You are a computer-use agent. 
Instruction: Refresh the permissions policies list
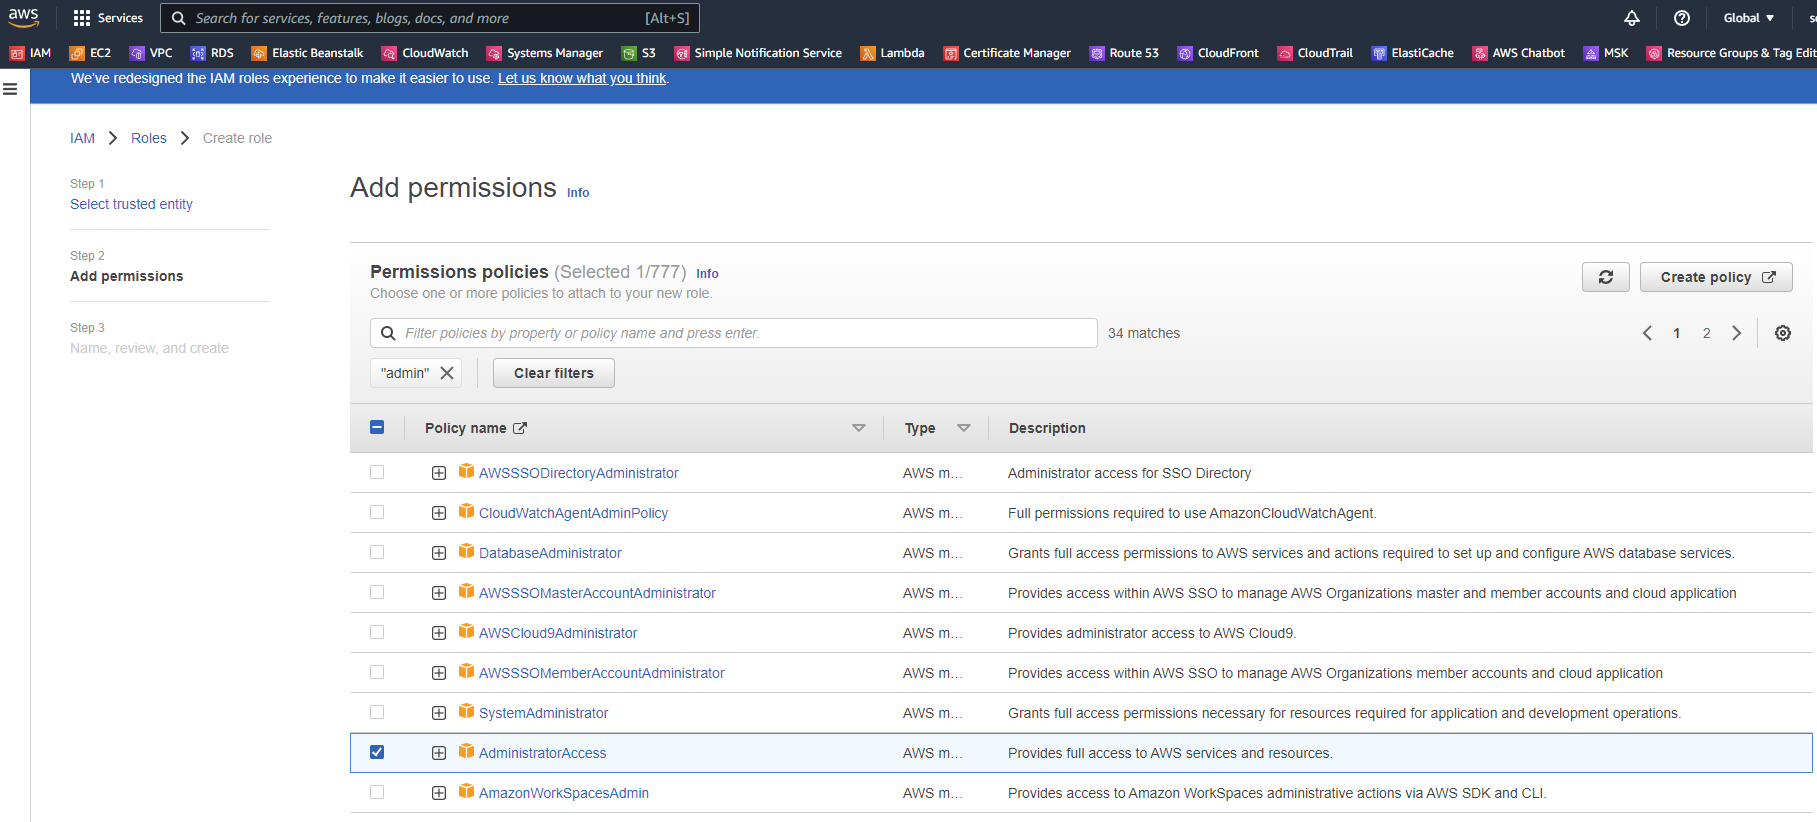tap(1606, 277)
